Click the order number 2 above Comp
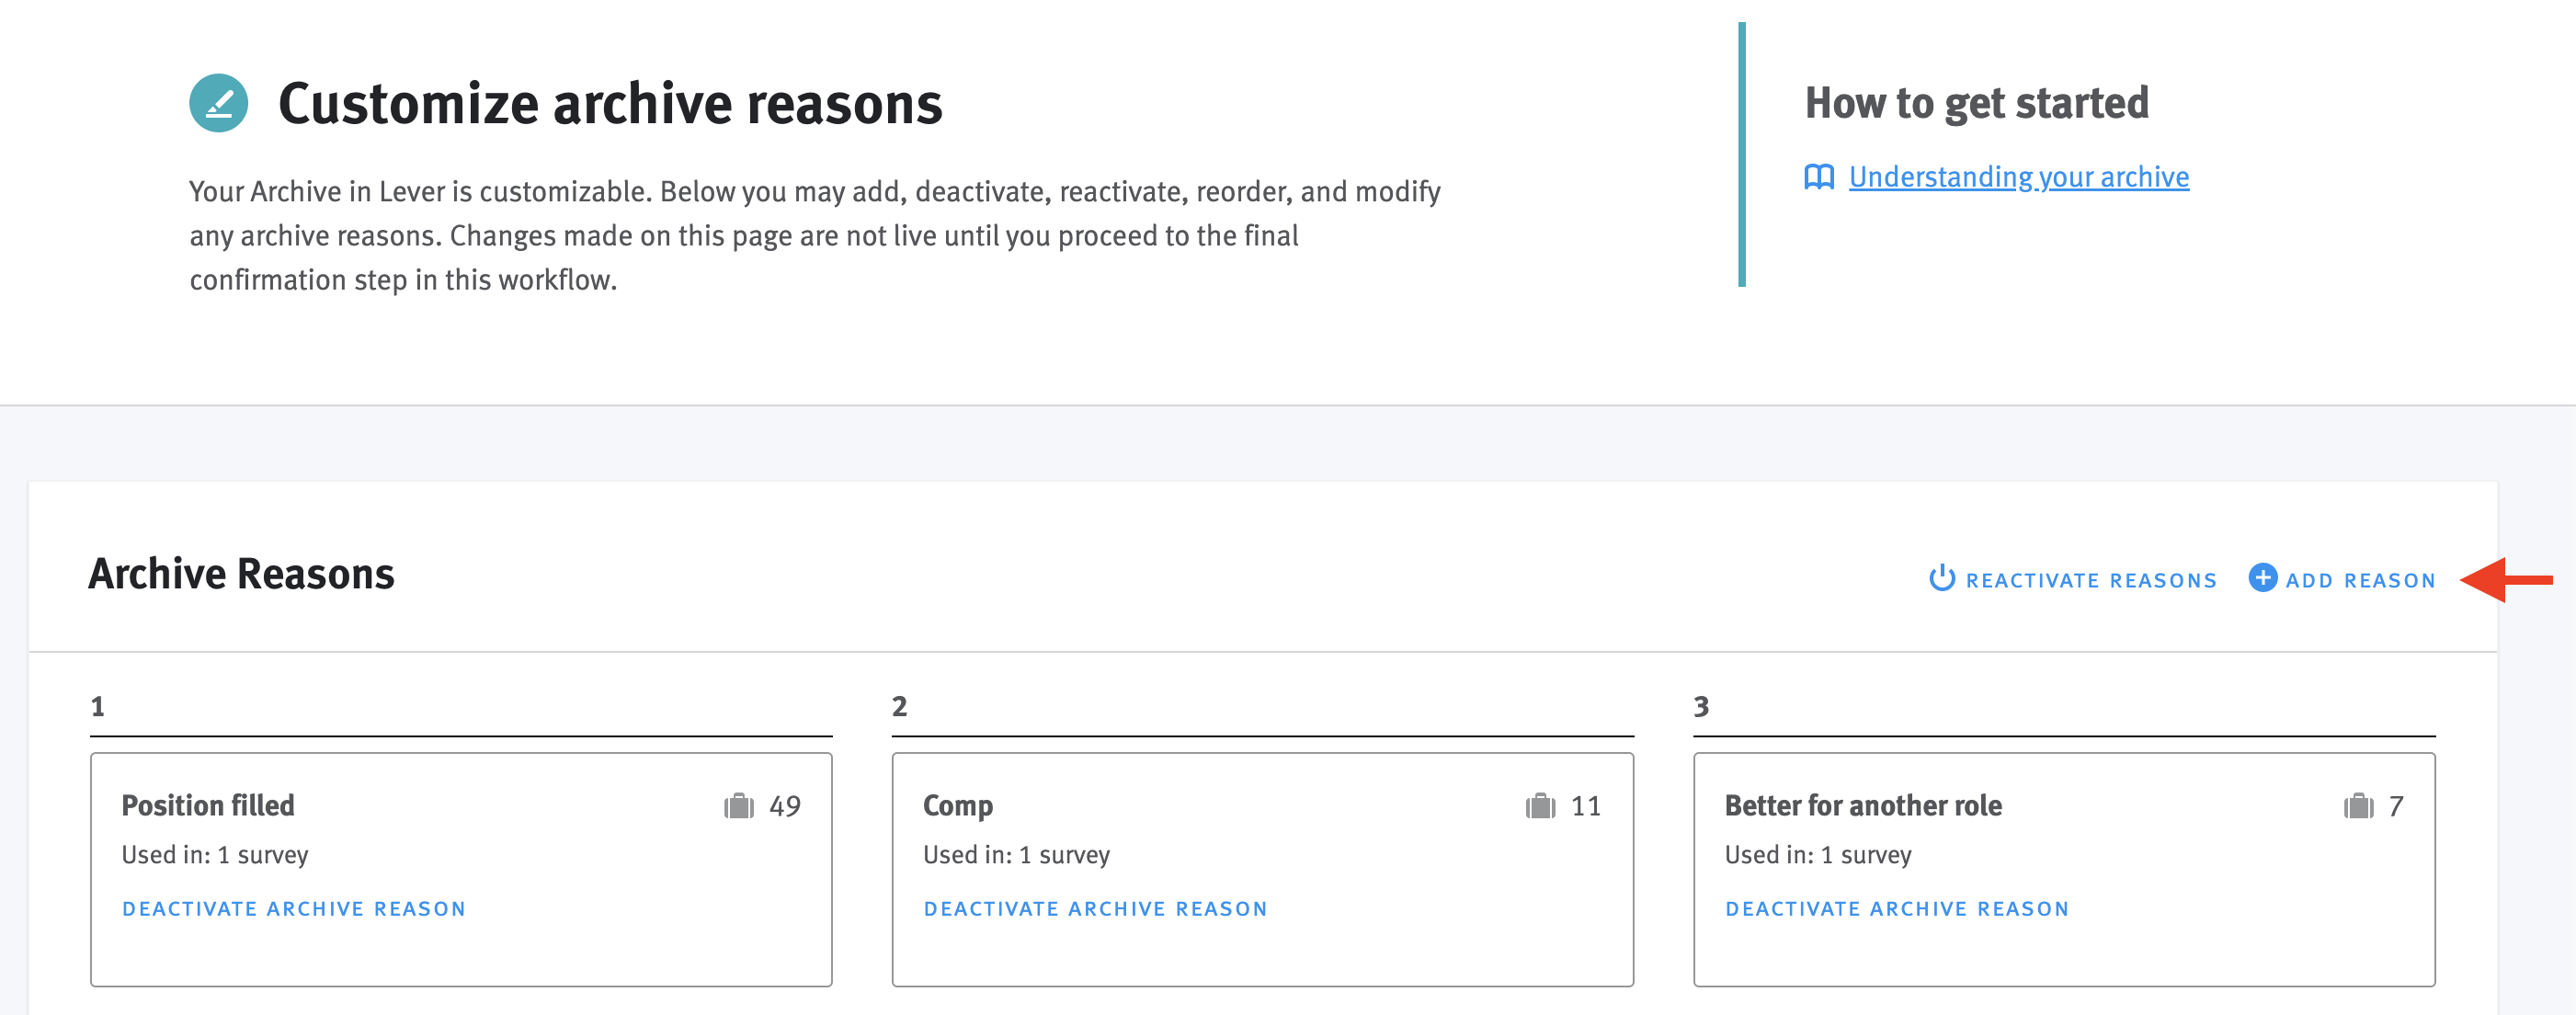 click(899, 705)
